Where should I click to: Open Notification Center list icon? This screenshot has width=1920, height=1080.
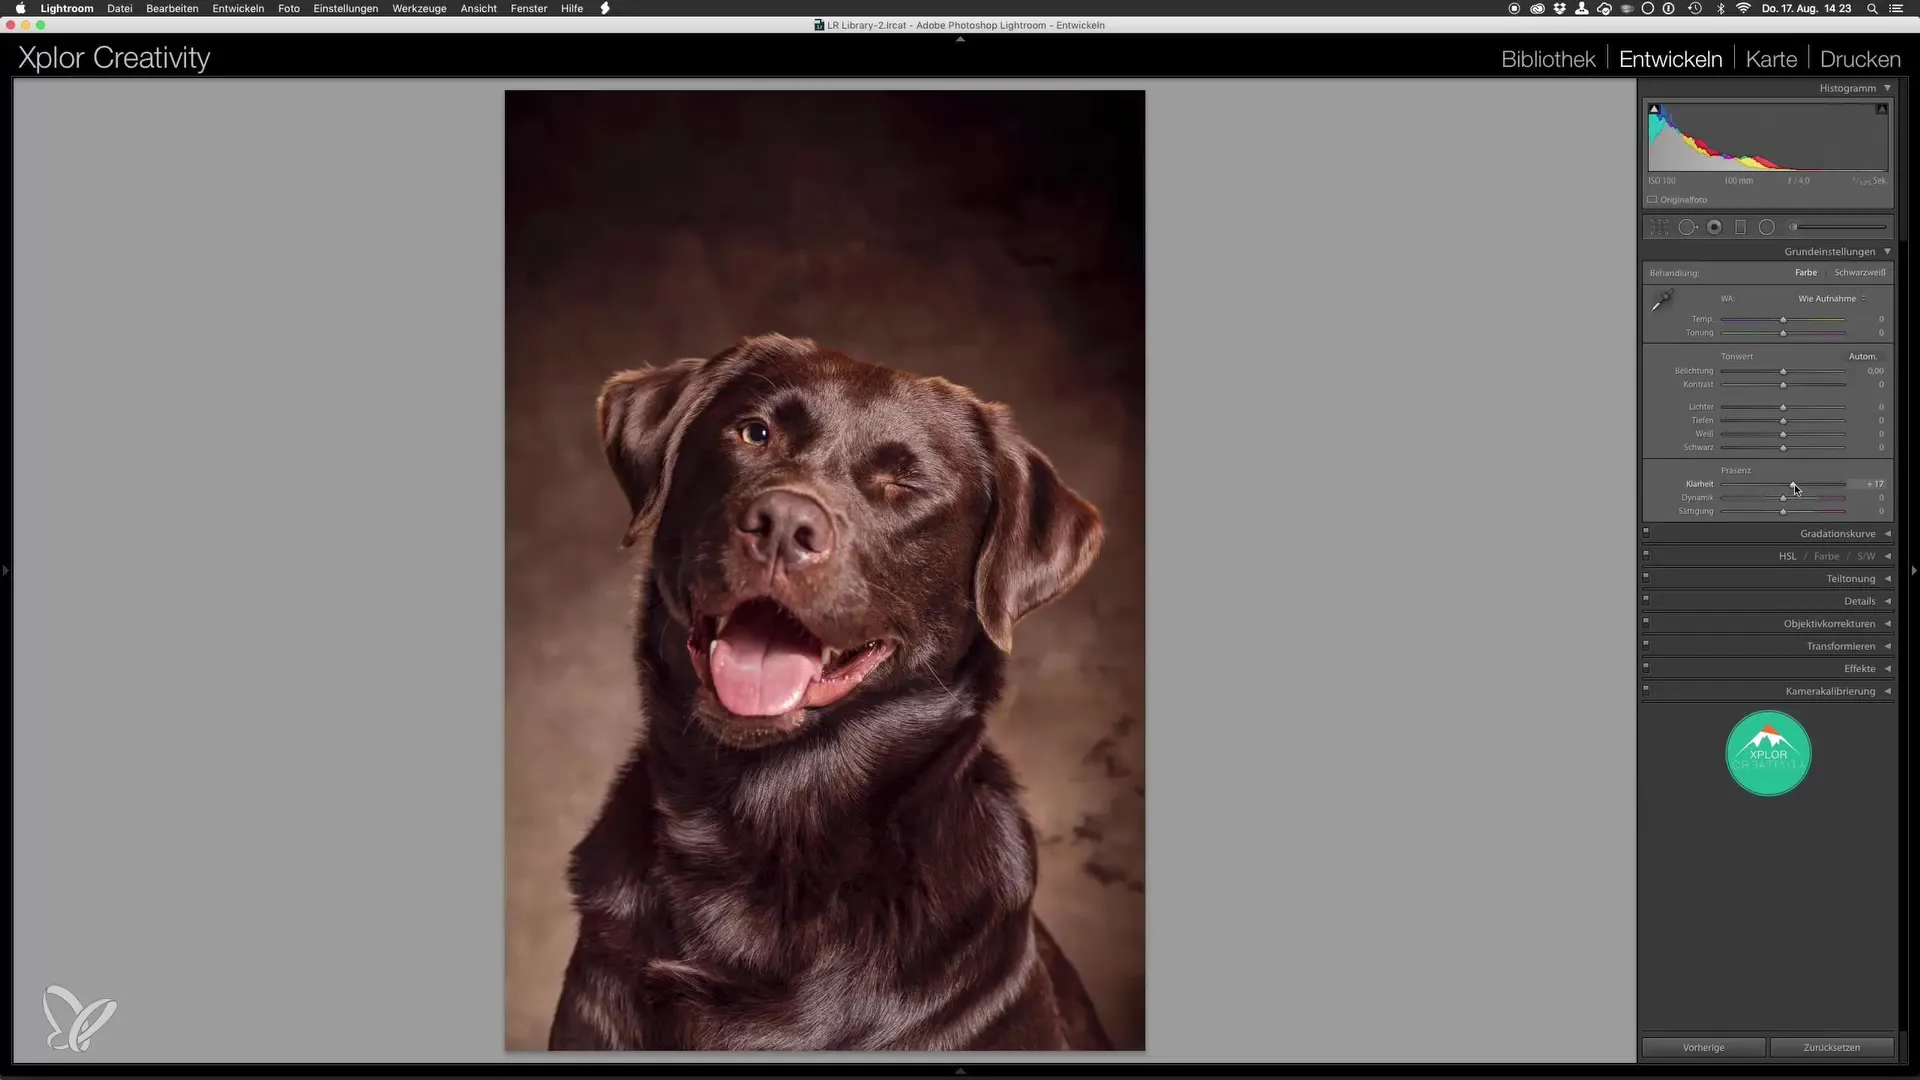(x=1896, y=8)
